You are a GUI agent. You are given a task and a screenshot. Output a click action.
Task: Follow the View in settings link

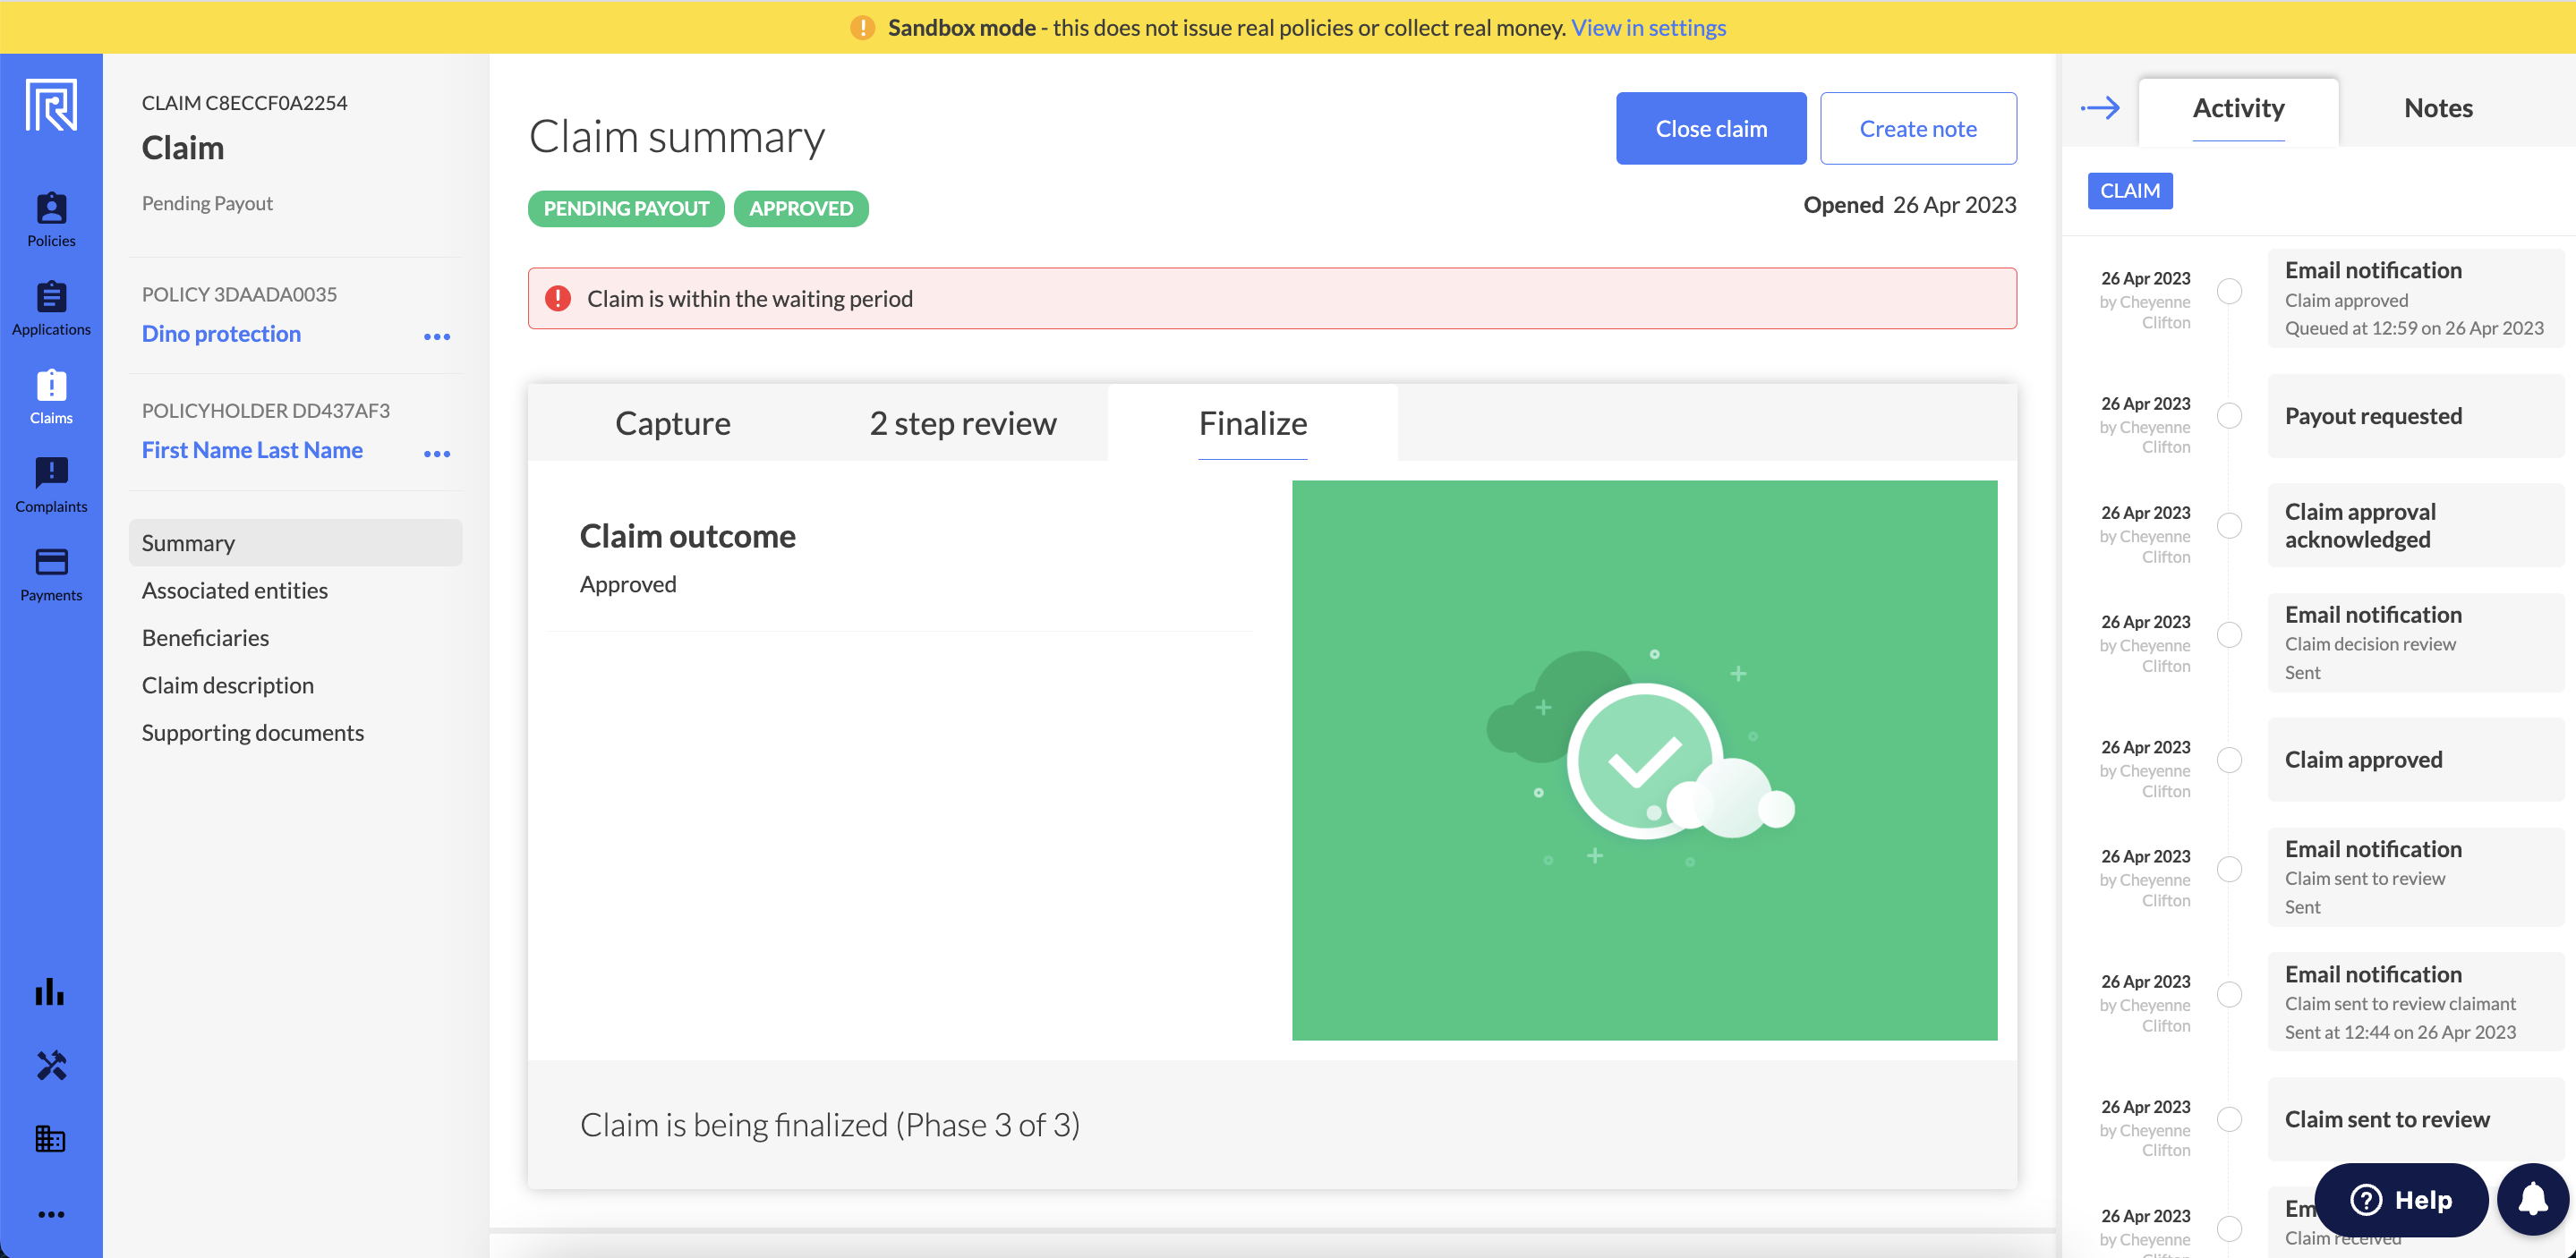1648,27
